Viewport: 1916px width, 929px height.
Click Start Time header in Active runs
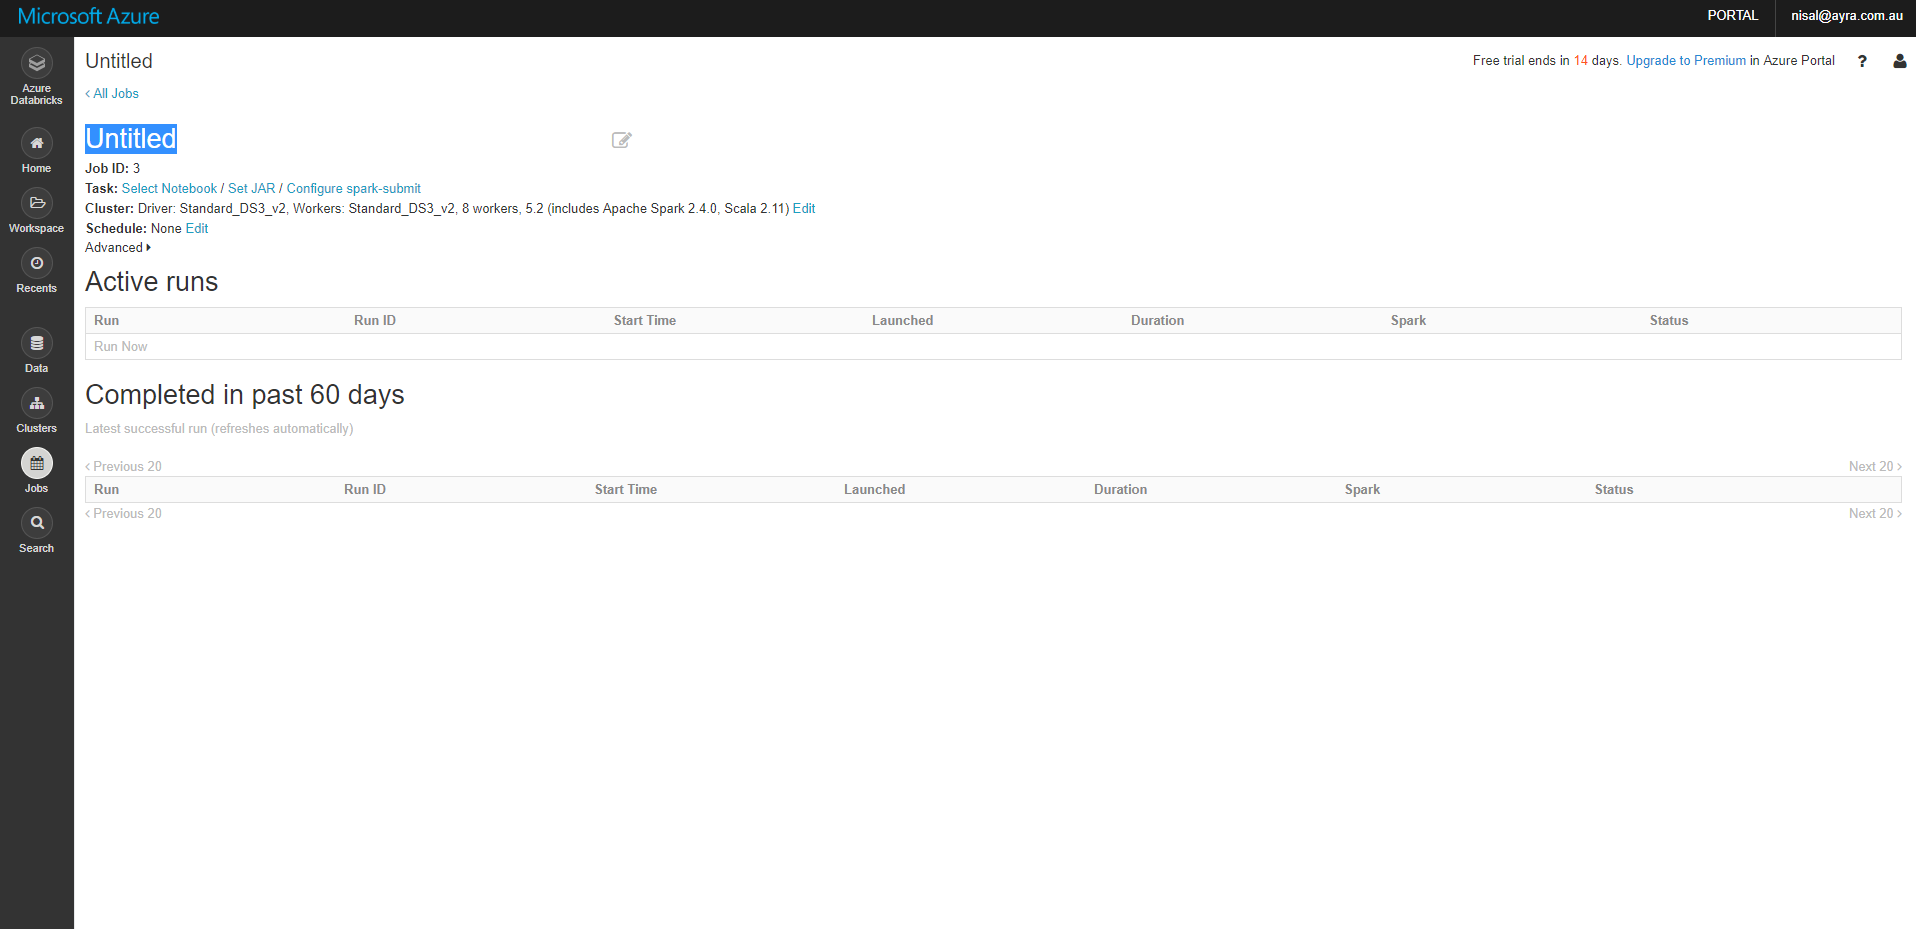pyautogui.click(x=645, y=320)
